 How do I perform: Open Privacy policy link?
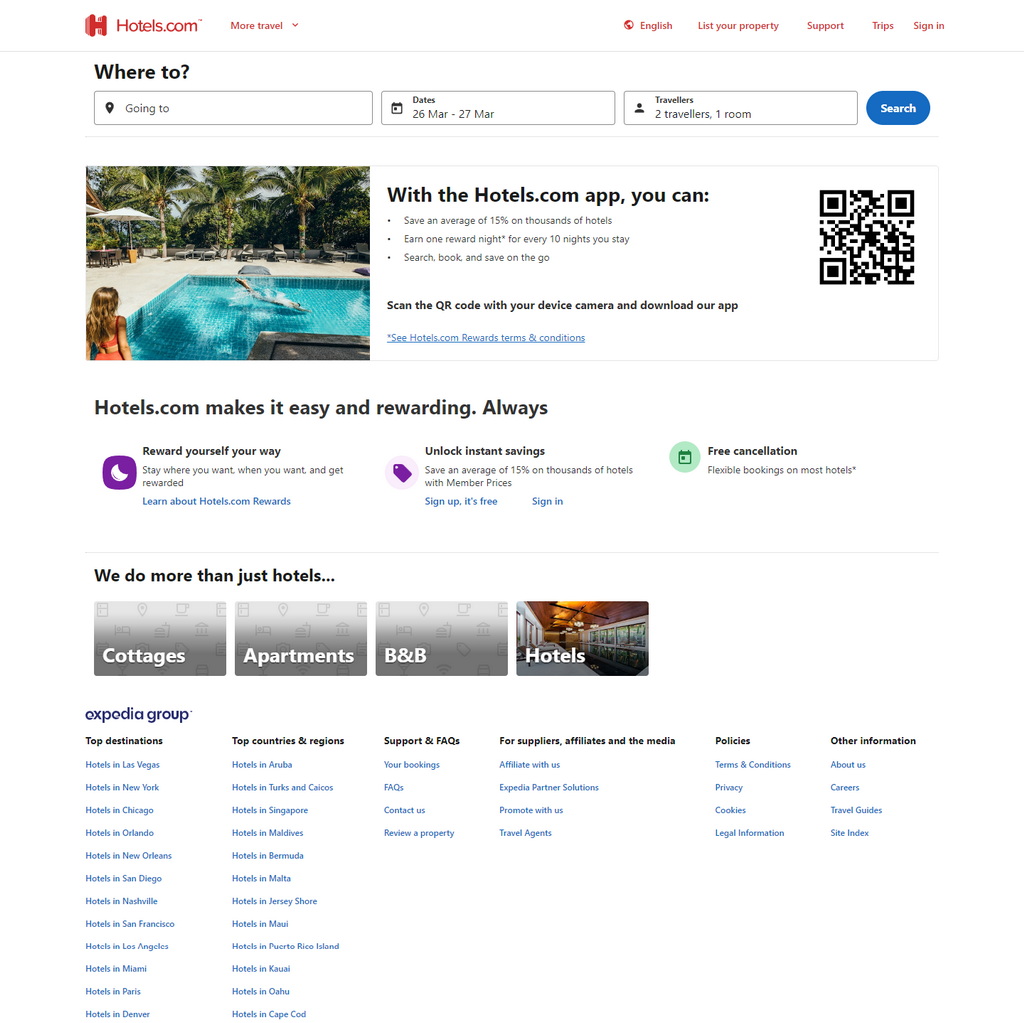pos(729,787)
